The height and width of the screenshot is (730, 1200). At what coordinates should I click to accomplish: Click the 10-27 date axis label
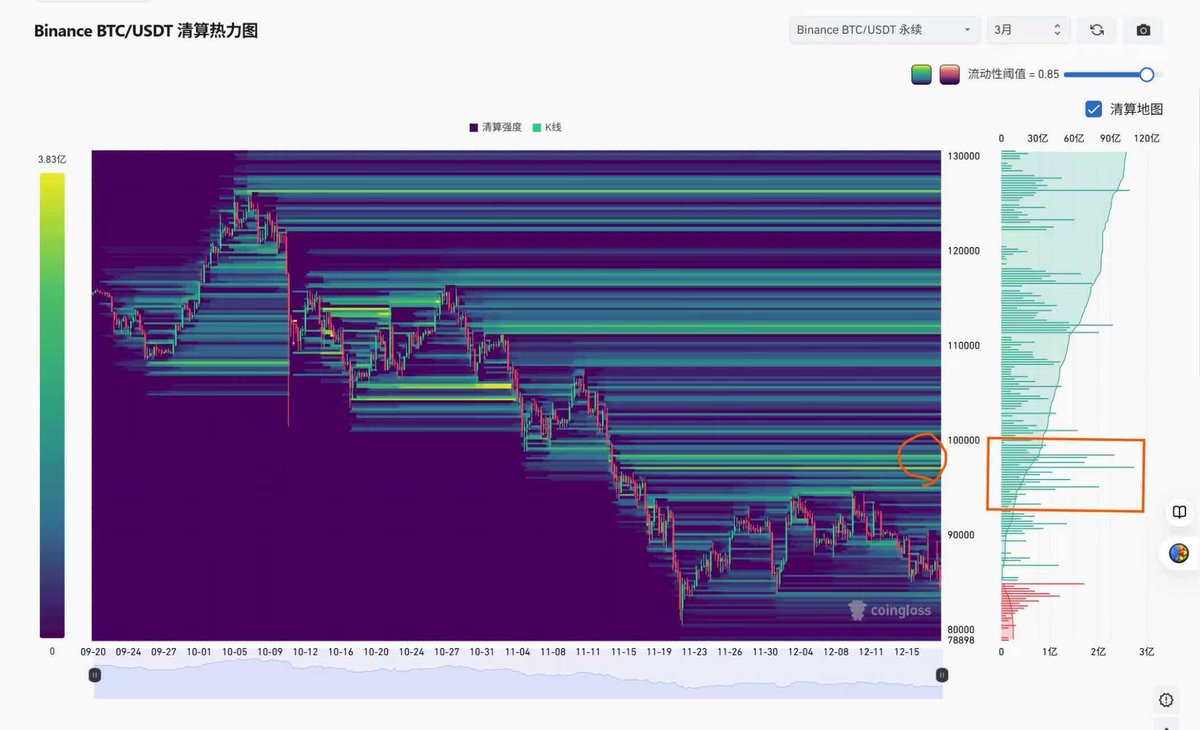pos(447,652)
